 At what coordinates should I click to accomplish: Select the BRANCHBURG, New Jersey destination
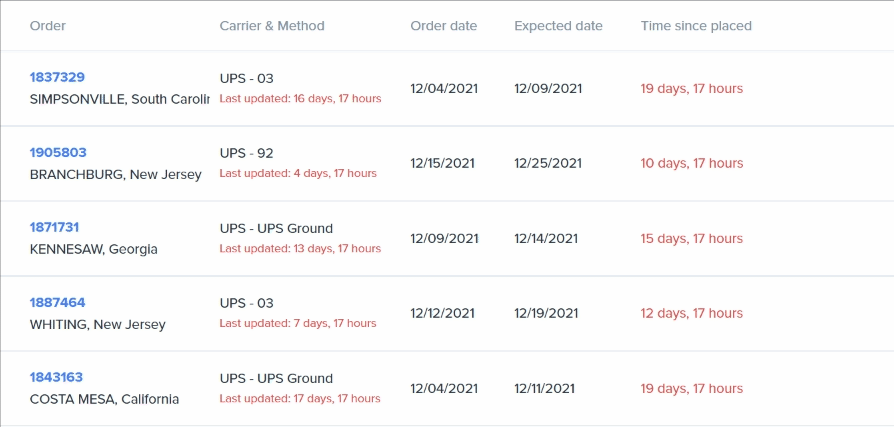pos(116,175)
